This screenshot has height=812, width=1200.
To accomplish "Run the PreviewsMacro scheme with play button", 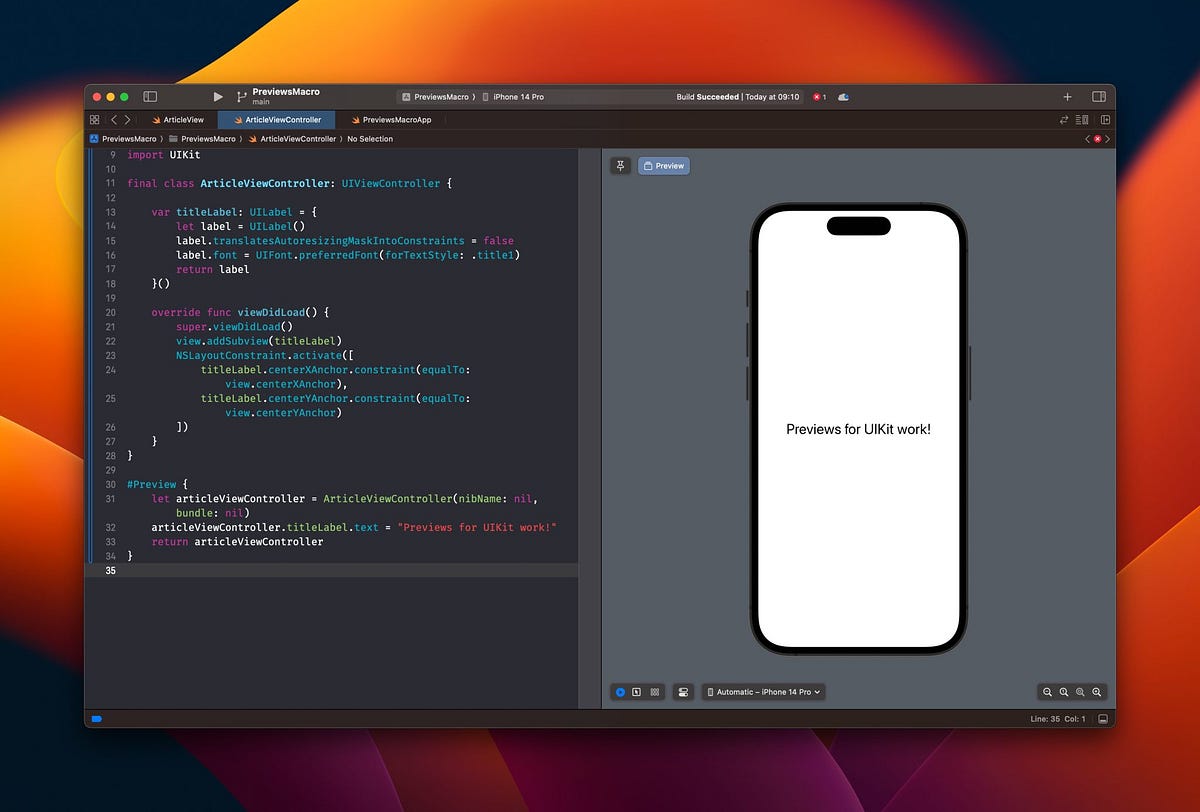I will (x=217, y=96).
